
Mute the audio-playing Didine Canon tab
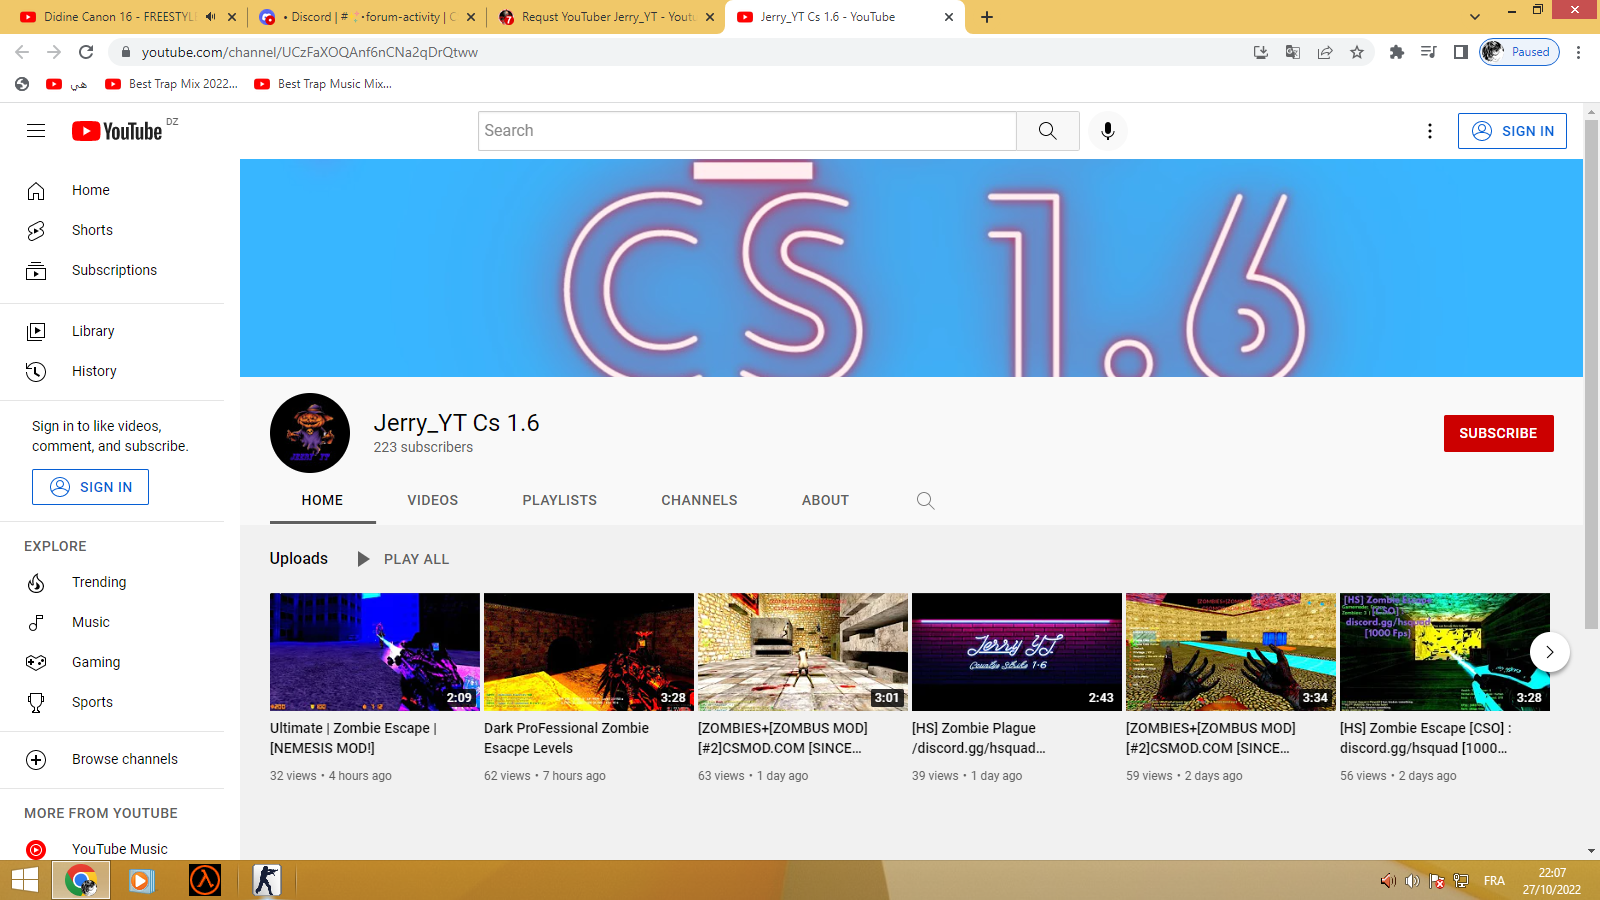(211, 17)
